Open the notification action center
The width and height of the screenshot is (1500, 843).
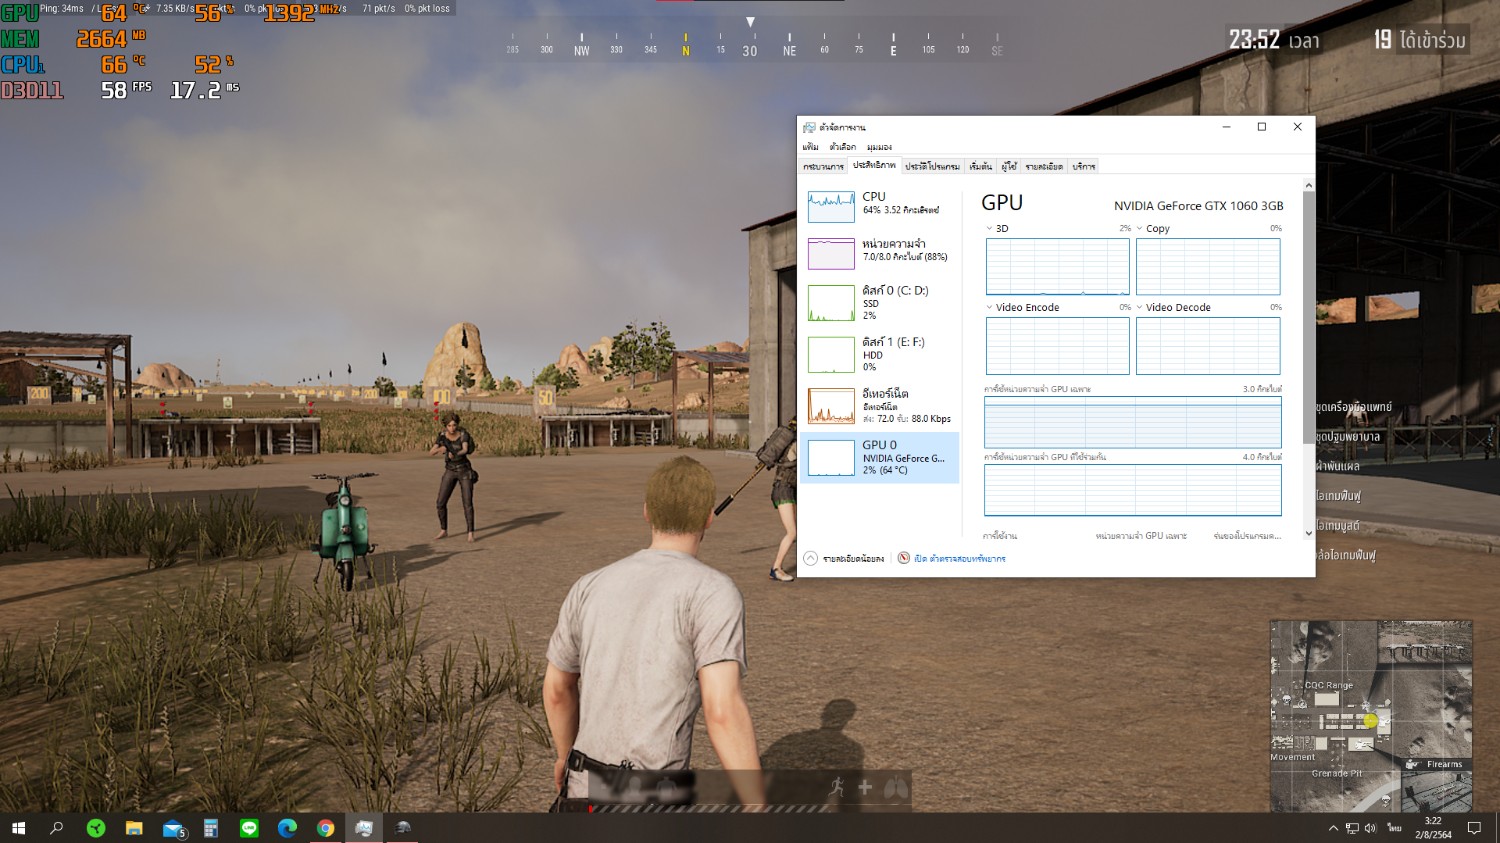(1474, 828)
